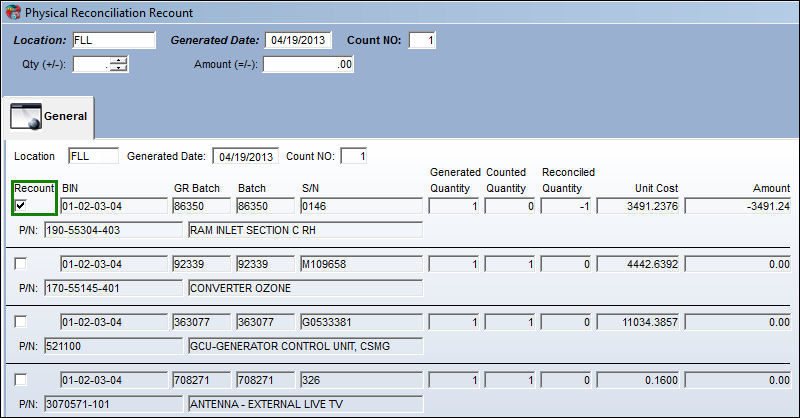Click General tab Generated Date field

coord(245,156)
